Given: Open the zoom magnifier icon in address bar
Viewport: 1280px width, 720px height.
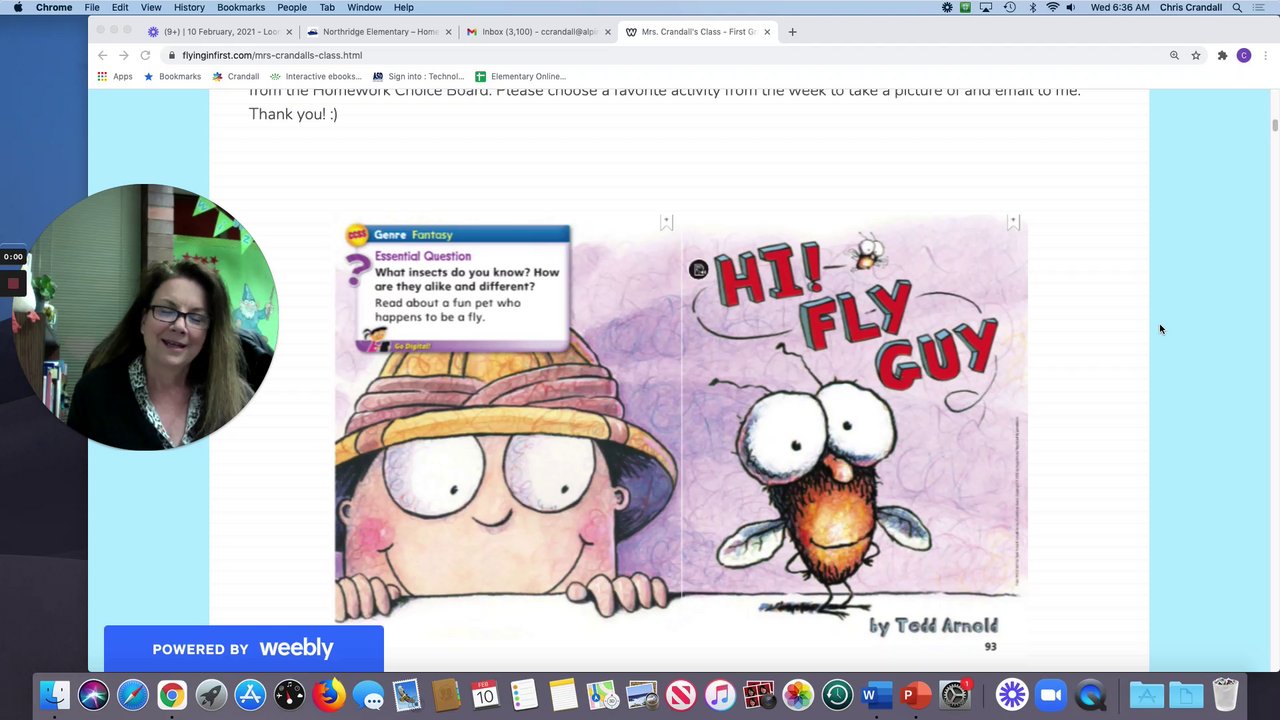Looking at the screenshot, I should pyautogui.click(x=1174, y=55).
